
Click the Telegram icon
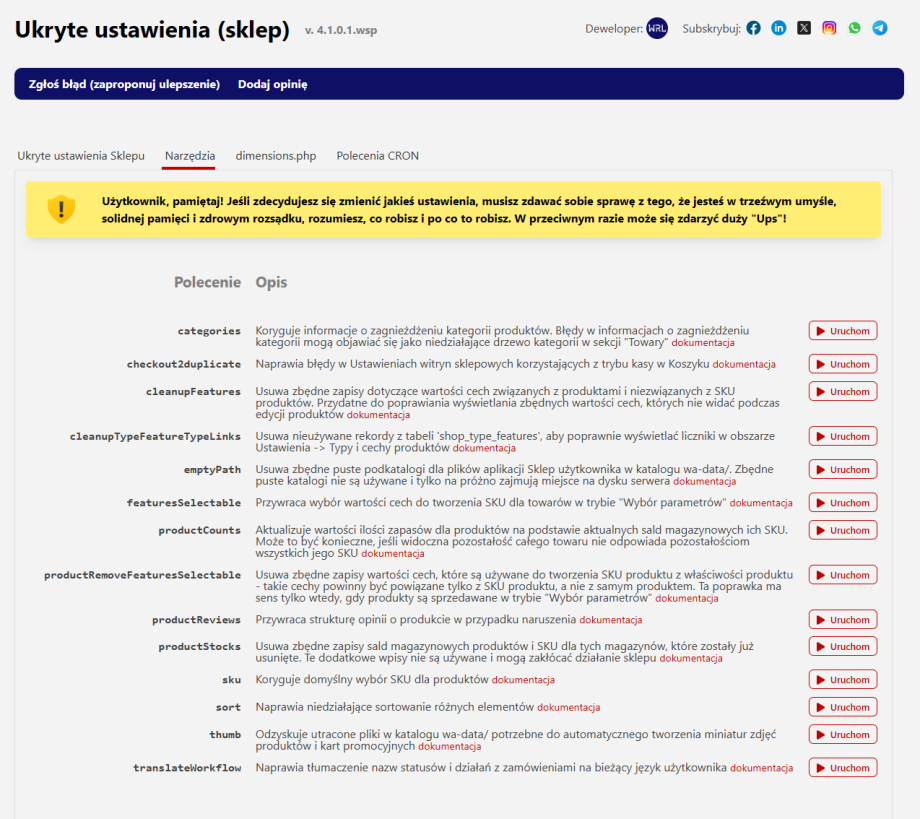tap(879, 28)
